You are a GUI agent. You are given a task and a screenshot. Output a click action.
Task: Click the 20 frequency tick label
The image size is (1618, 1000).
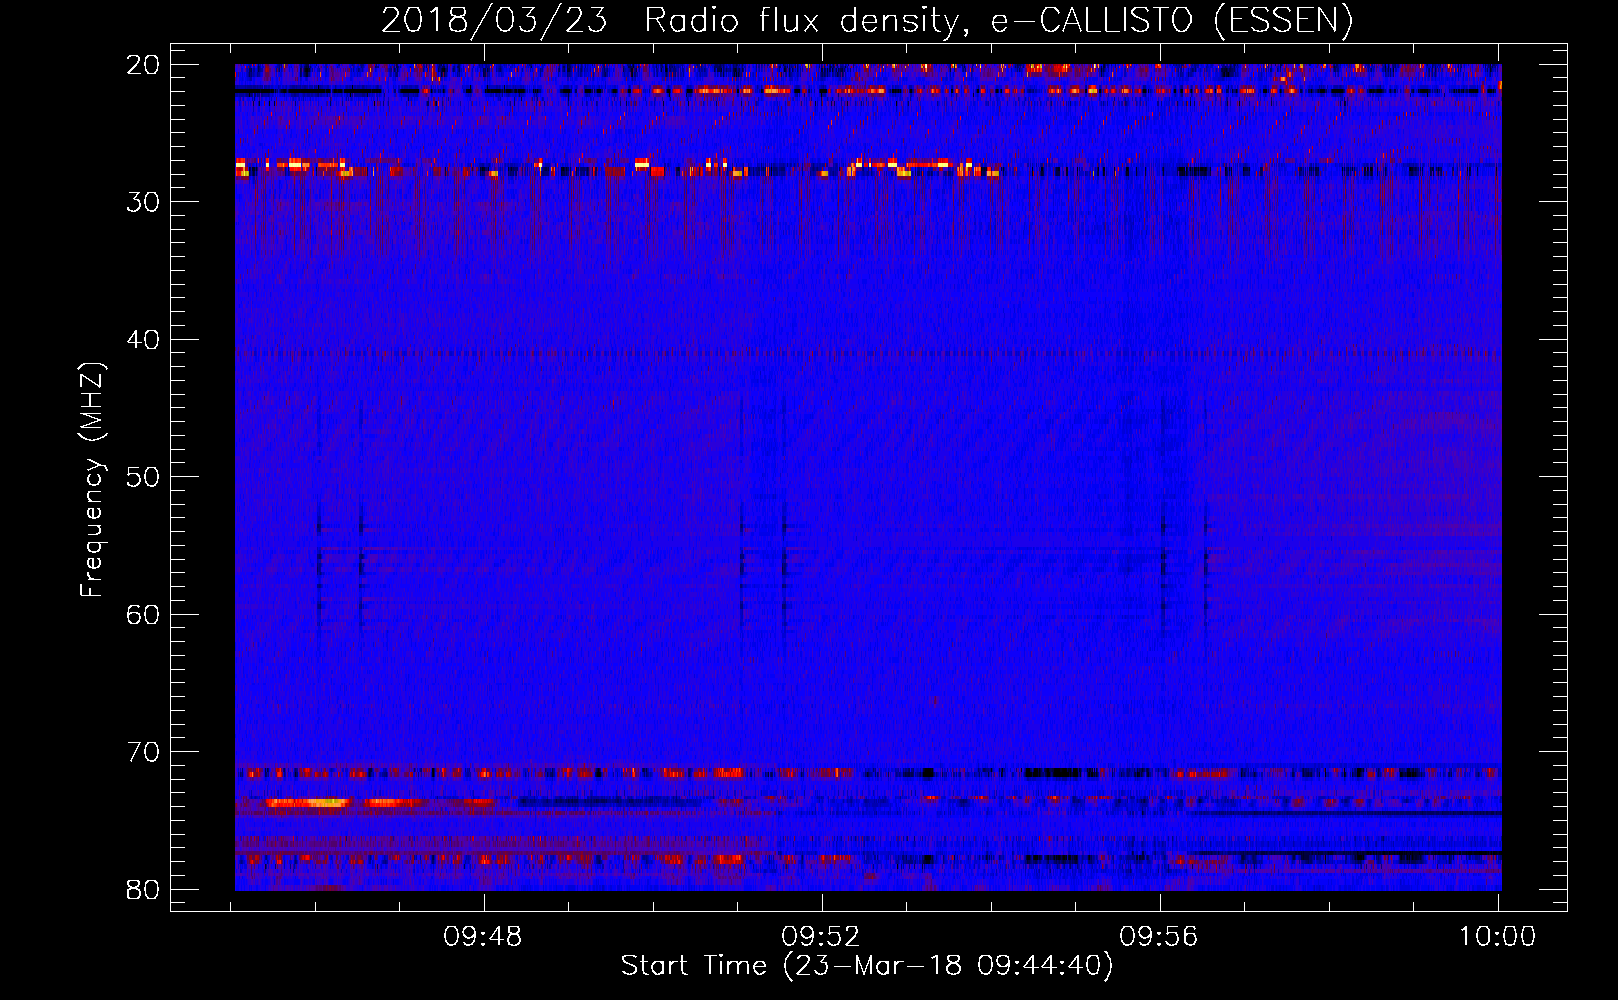click(x=143, y=65)
